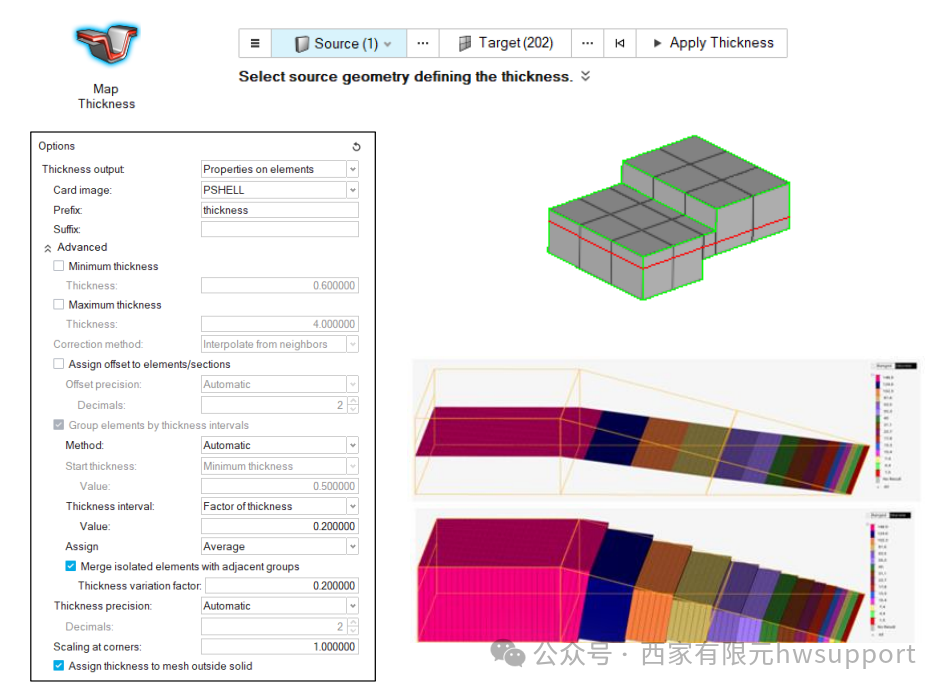Open Start thickness dropdown
The height and width of the screenshot is (692, 946).
pos(280,466)
